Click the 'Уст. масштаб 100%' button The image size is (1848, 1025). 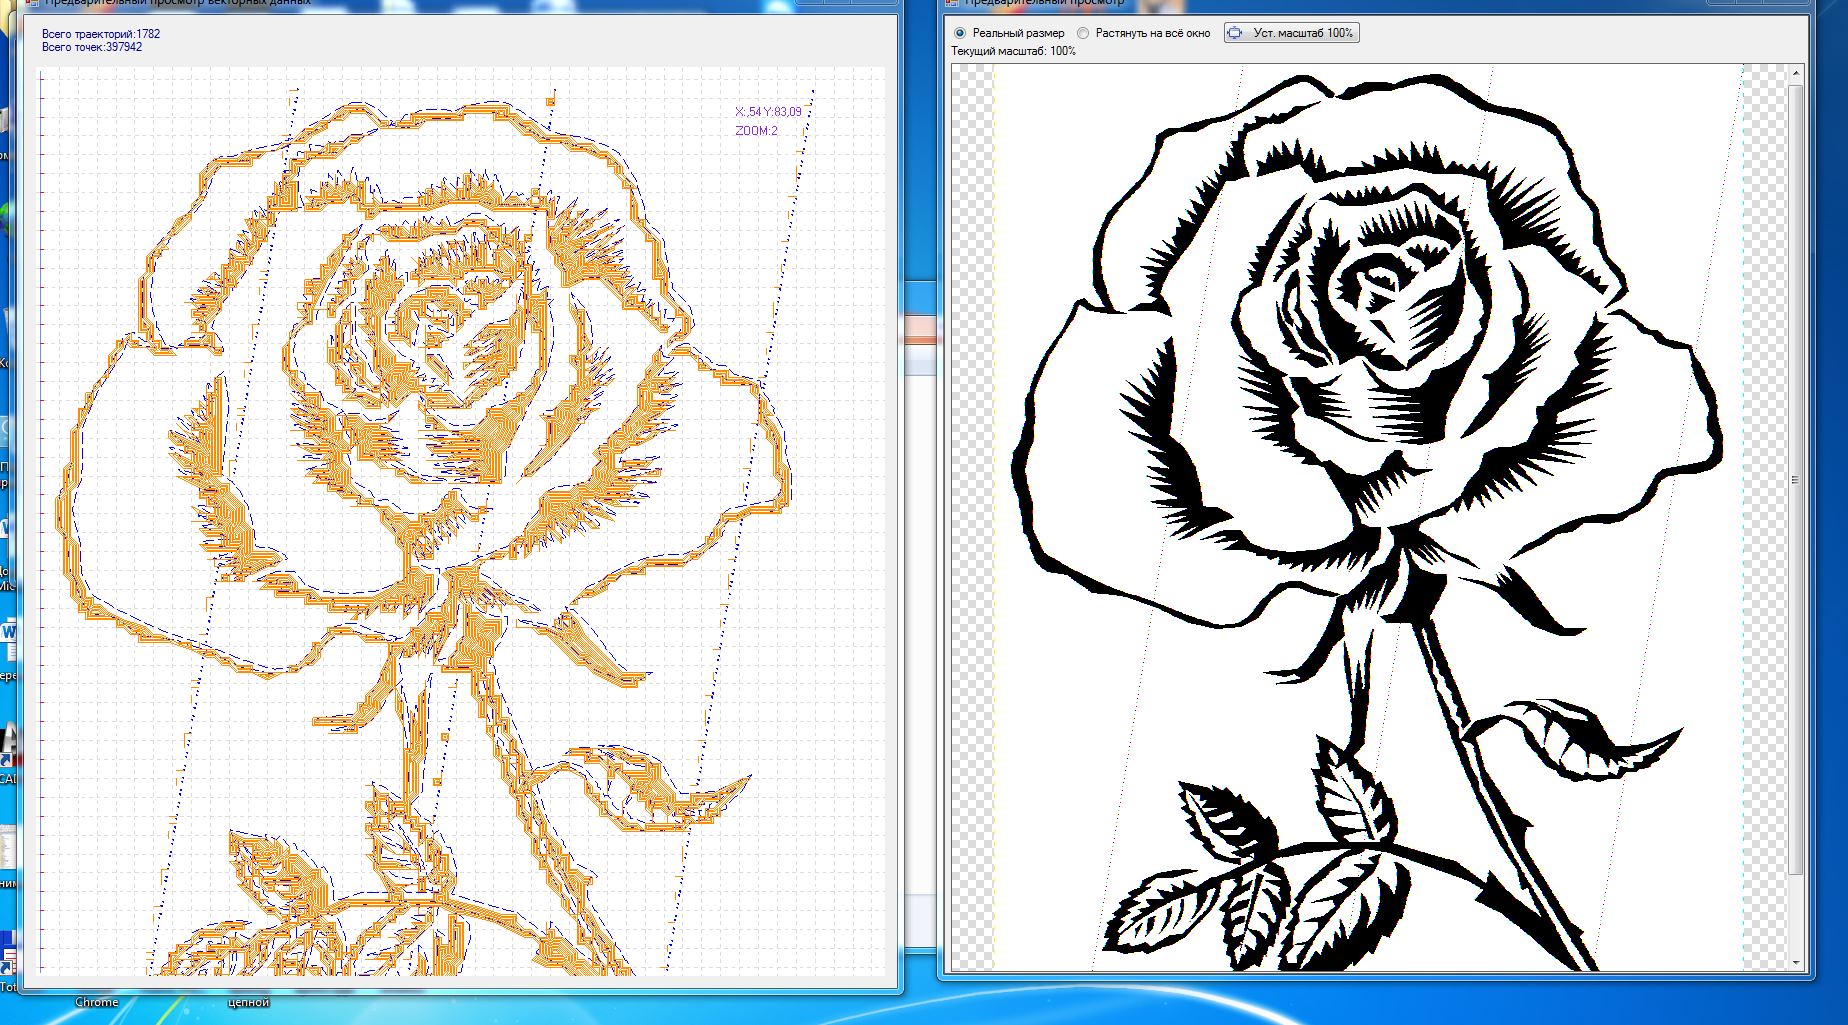(1292, 33)
